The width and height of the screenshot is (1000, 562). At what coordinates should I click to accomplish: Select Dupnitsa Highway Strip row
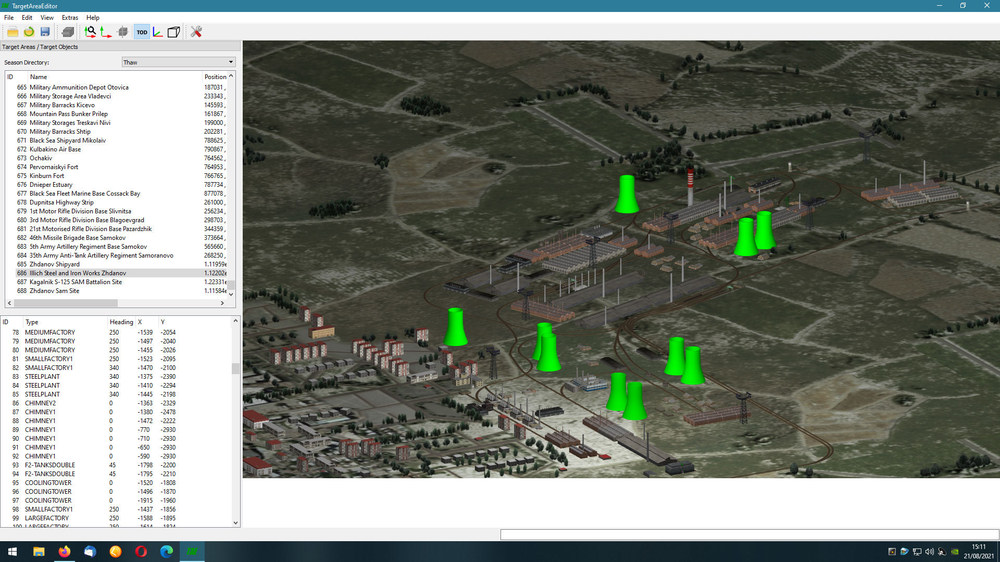point(120,202)
